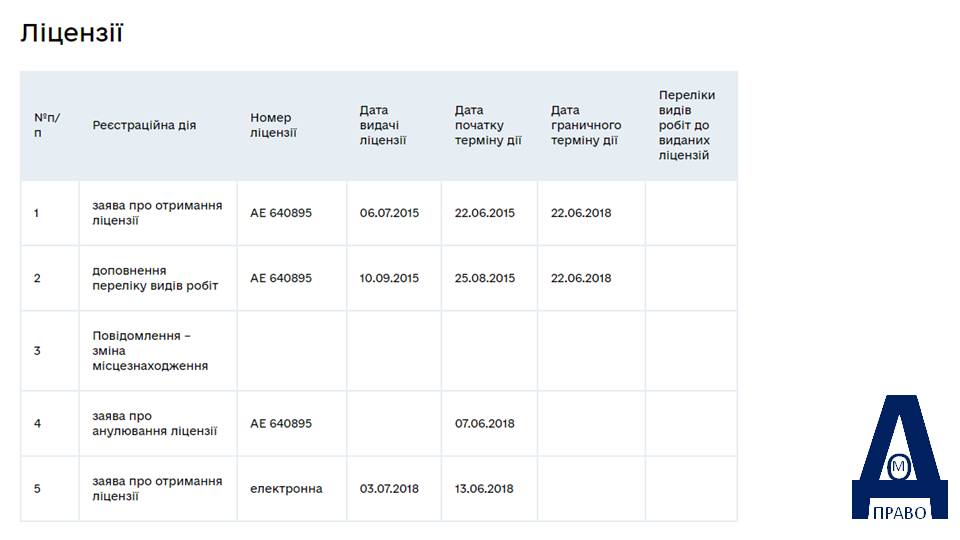Select the "Дата видачі ліцензії" column header
The image size is (960, 540).
(383, 125)
